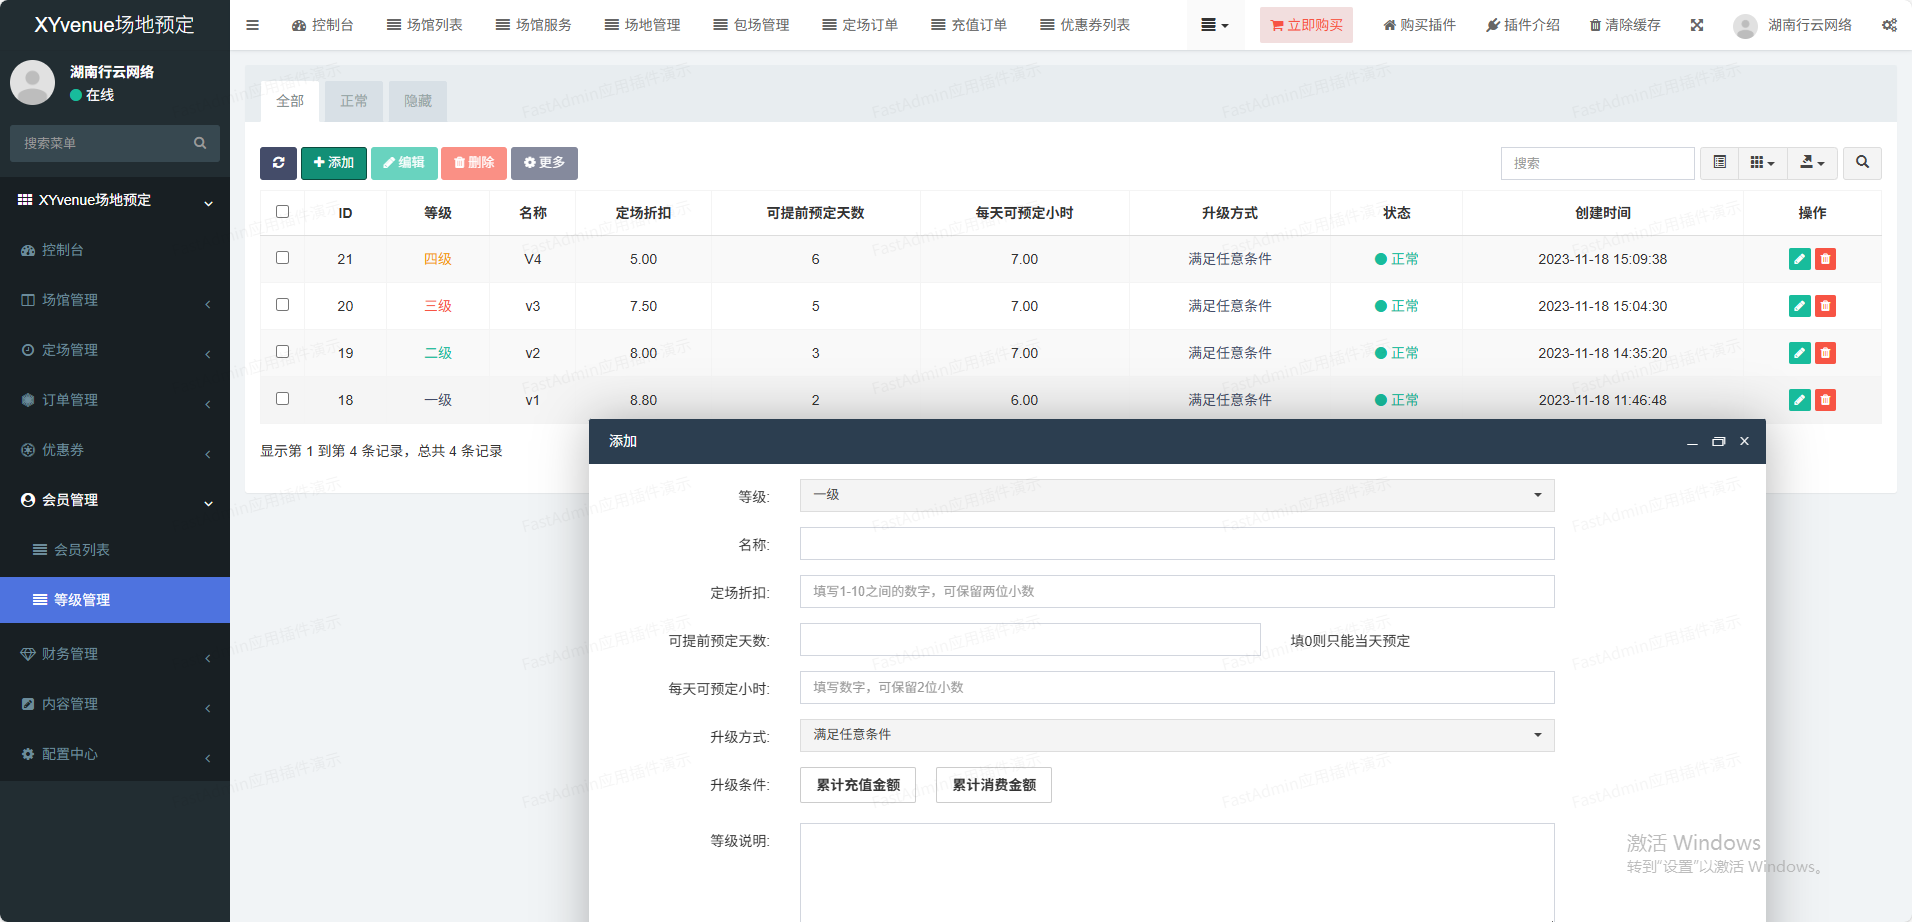Expand the 财务管理 sidebar menu

click(70, 654)
